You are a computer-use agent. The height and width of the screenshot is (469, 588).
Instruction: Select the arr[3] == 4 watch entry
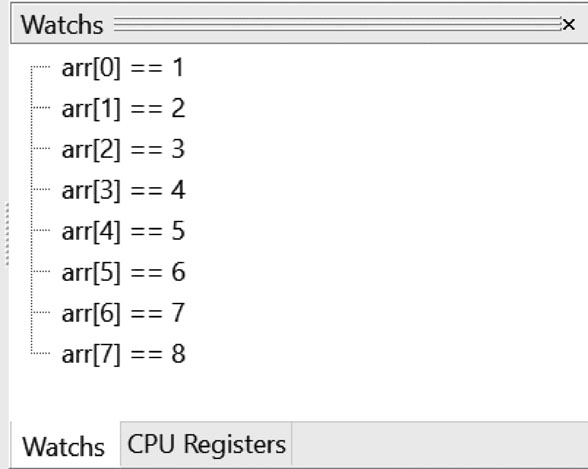tap(123, 190)
